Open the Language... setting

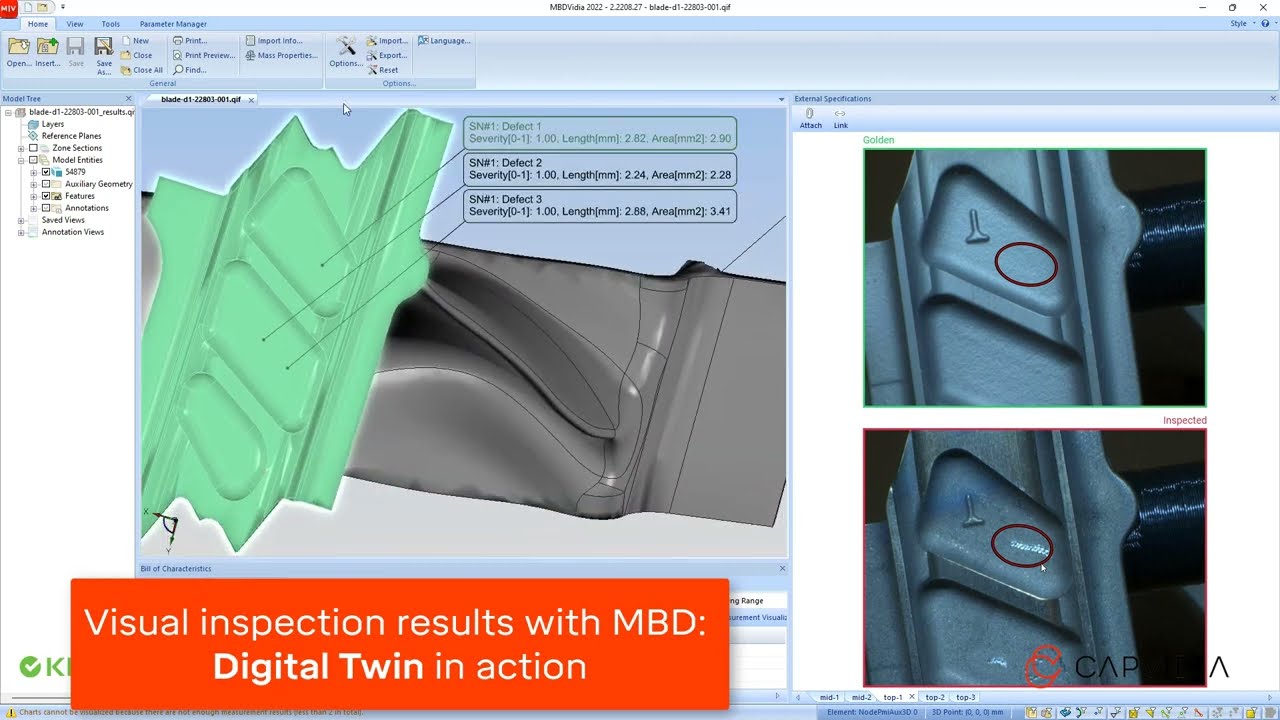(444, 41)
